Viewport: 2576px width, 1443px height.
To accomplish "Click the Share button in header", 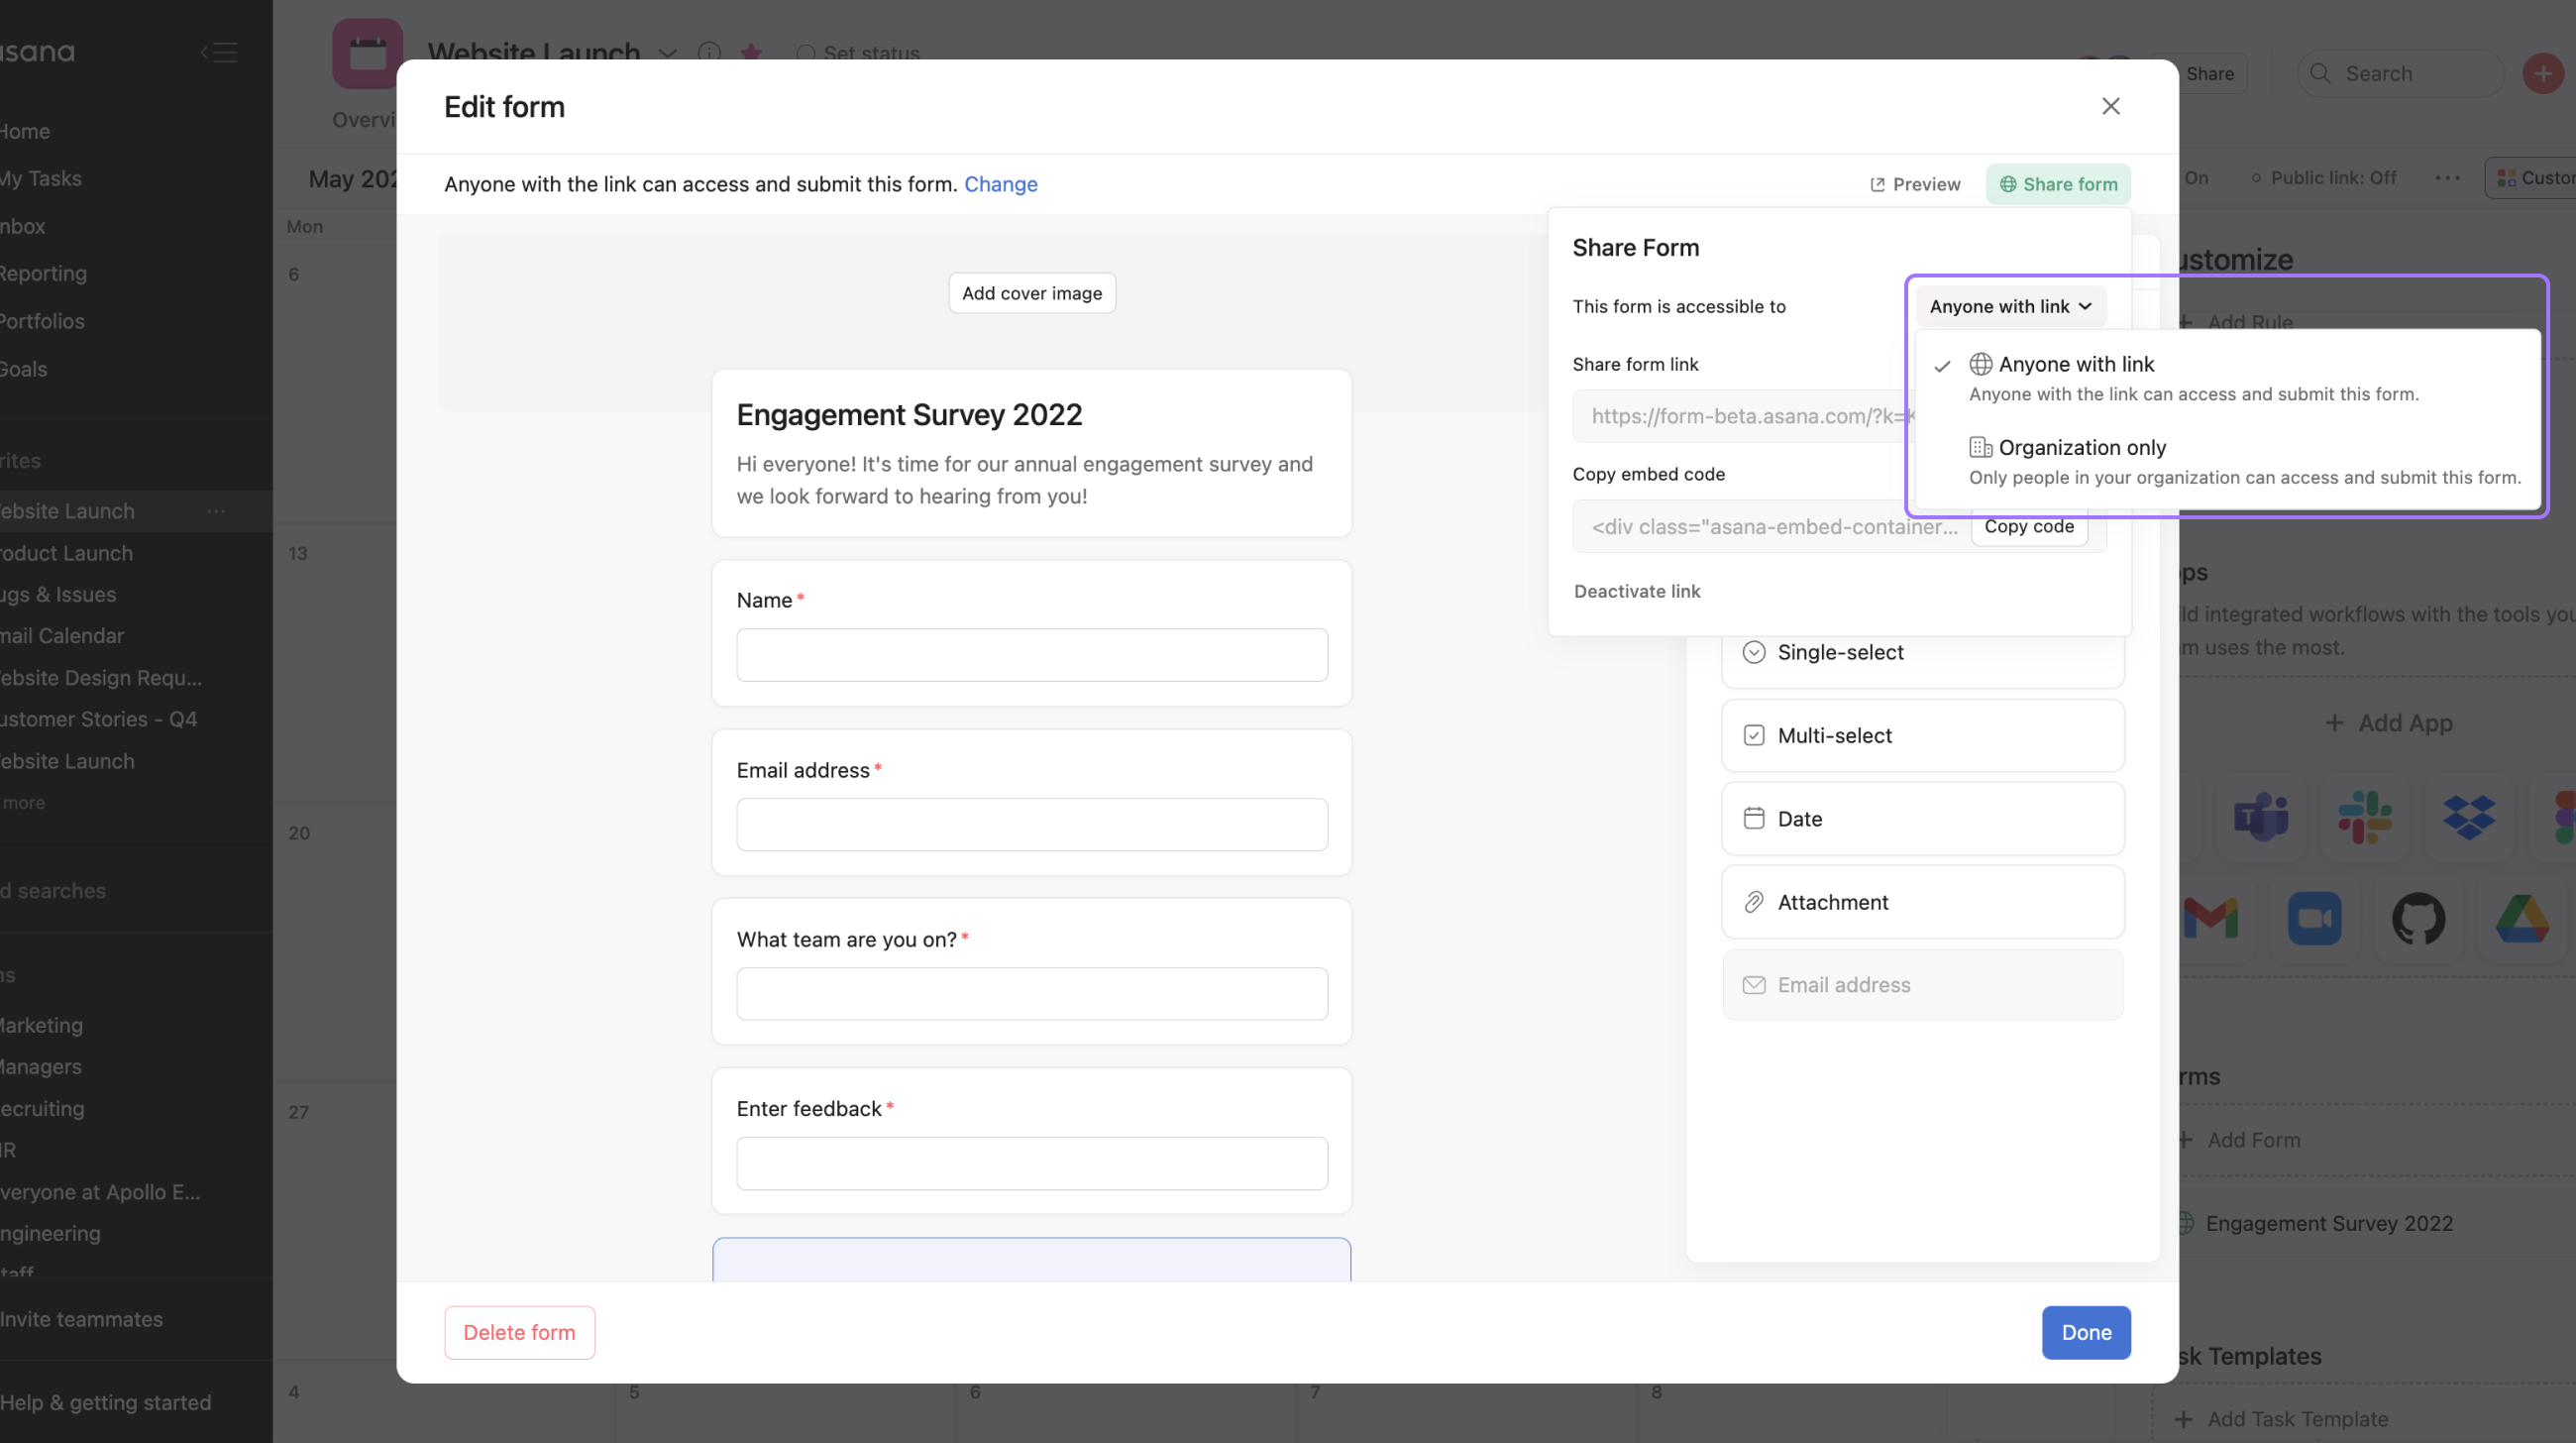I will [2208, 73].
